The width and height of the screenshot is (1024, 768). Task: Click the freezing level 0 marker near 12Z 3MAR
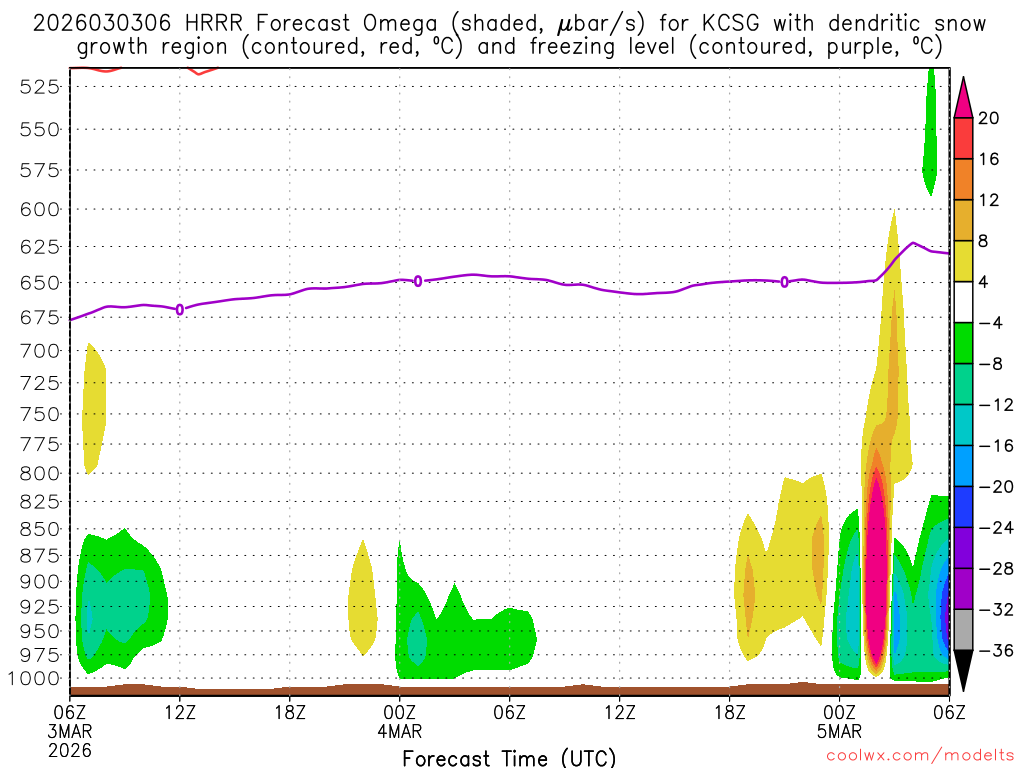point(180,310)
